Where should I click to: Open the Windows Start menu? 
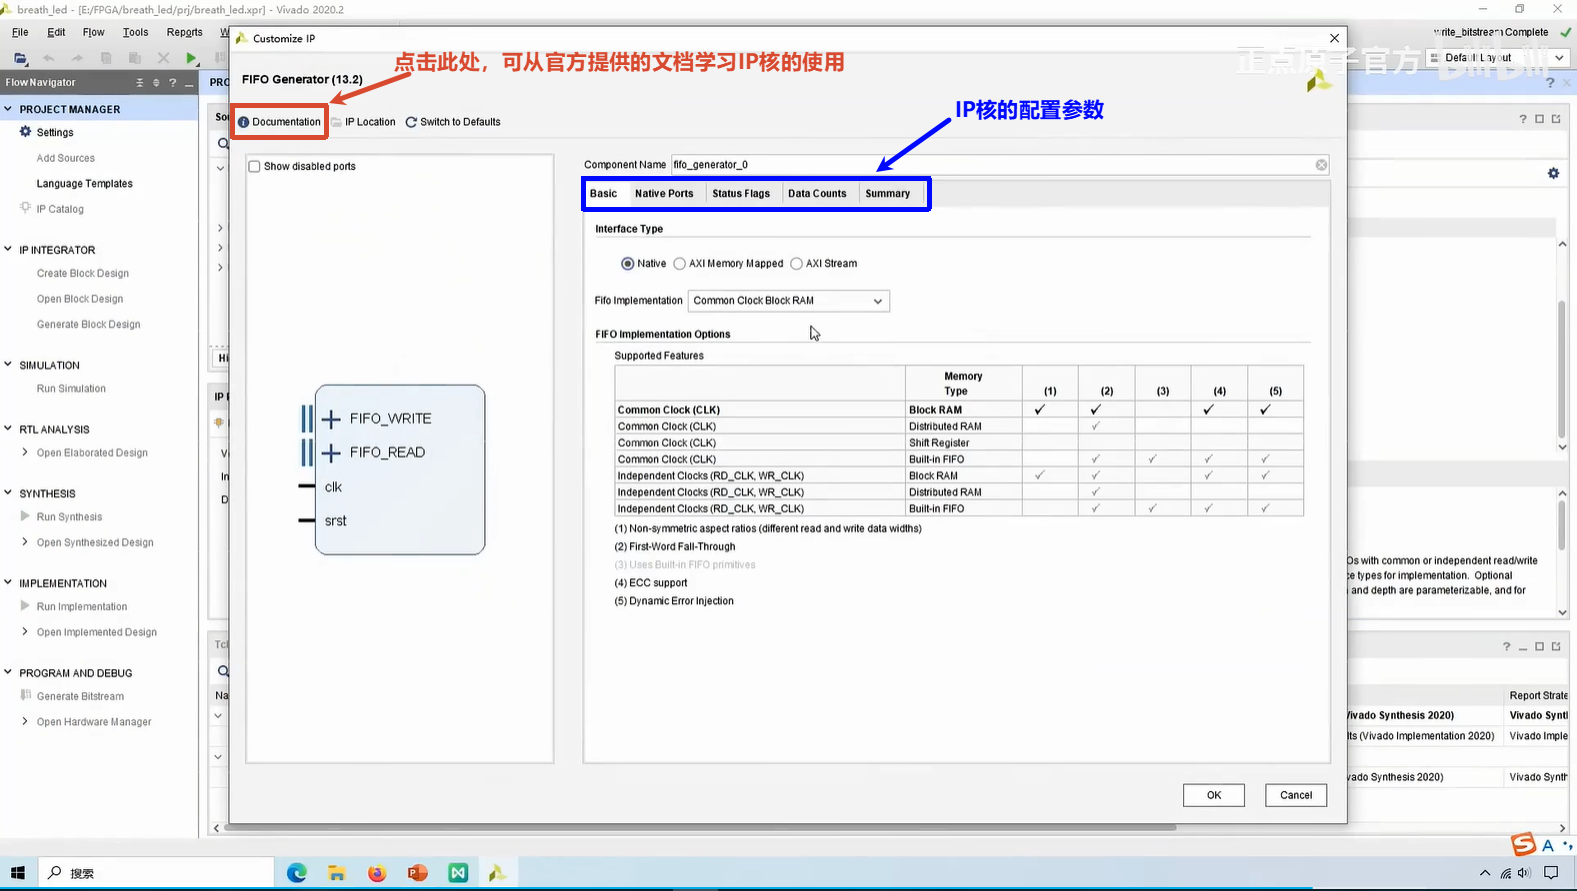click(x=18, y=873)
